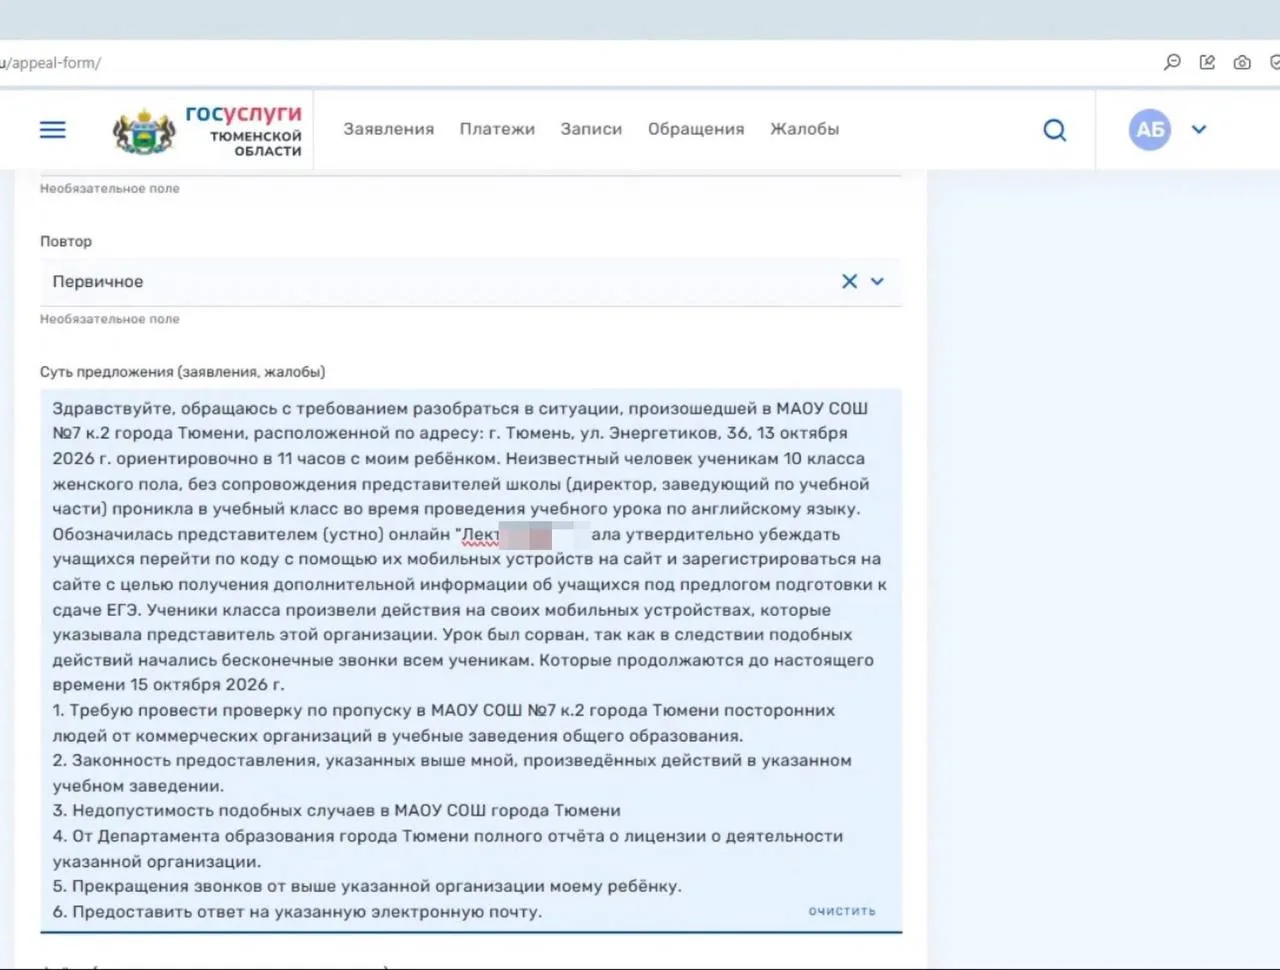
Task: Click the Госуслуги Тюменской области logo
Action: 207,130
